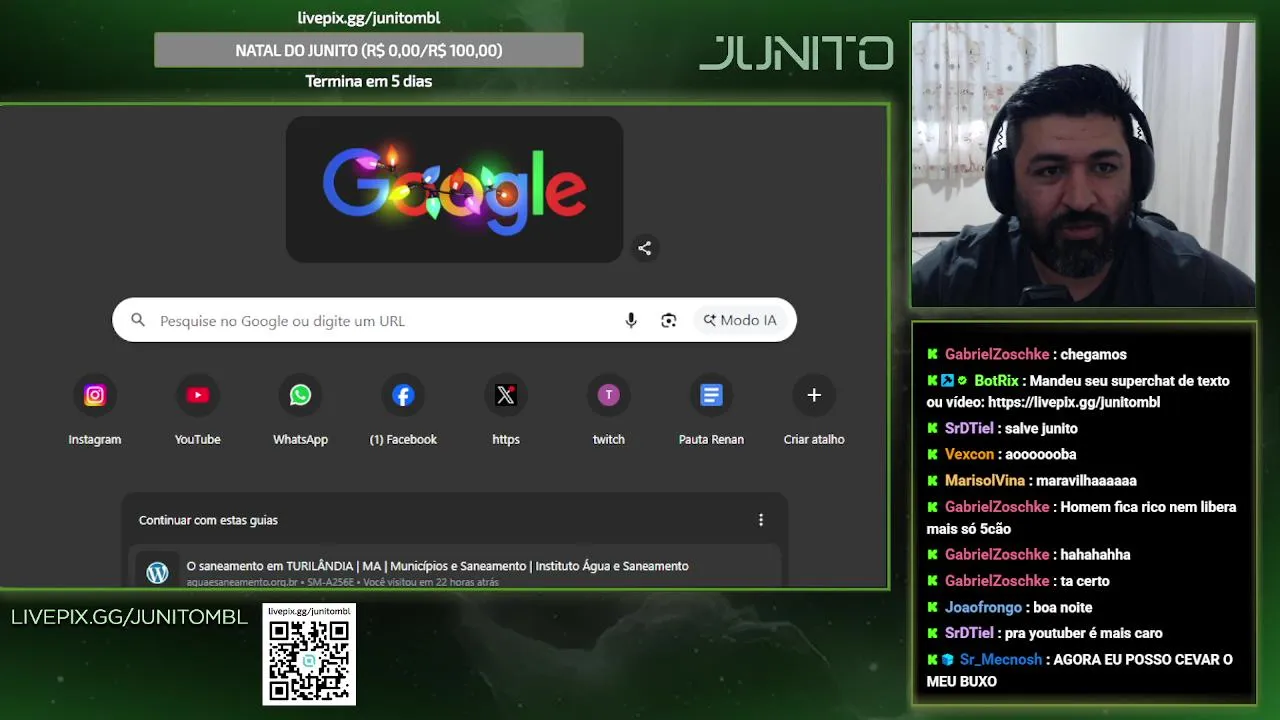Screen dimensions: 1280x720
Task: Click the verified badge beside BotRix
Action: (962, 381)
